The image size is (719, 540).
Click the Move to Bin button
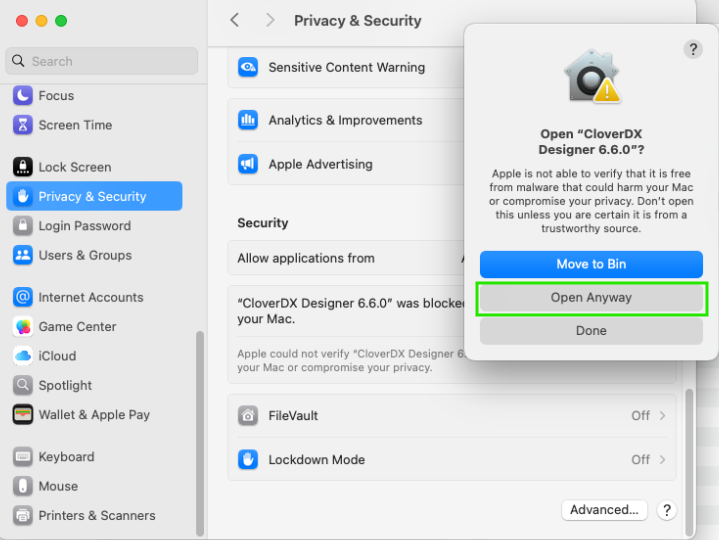(591, 264)
